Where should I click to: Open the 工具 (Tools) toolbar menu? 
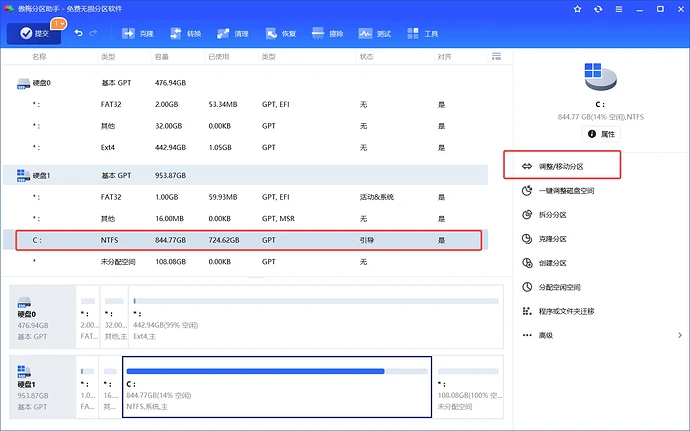click(x=423, y=34)
